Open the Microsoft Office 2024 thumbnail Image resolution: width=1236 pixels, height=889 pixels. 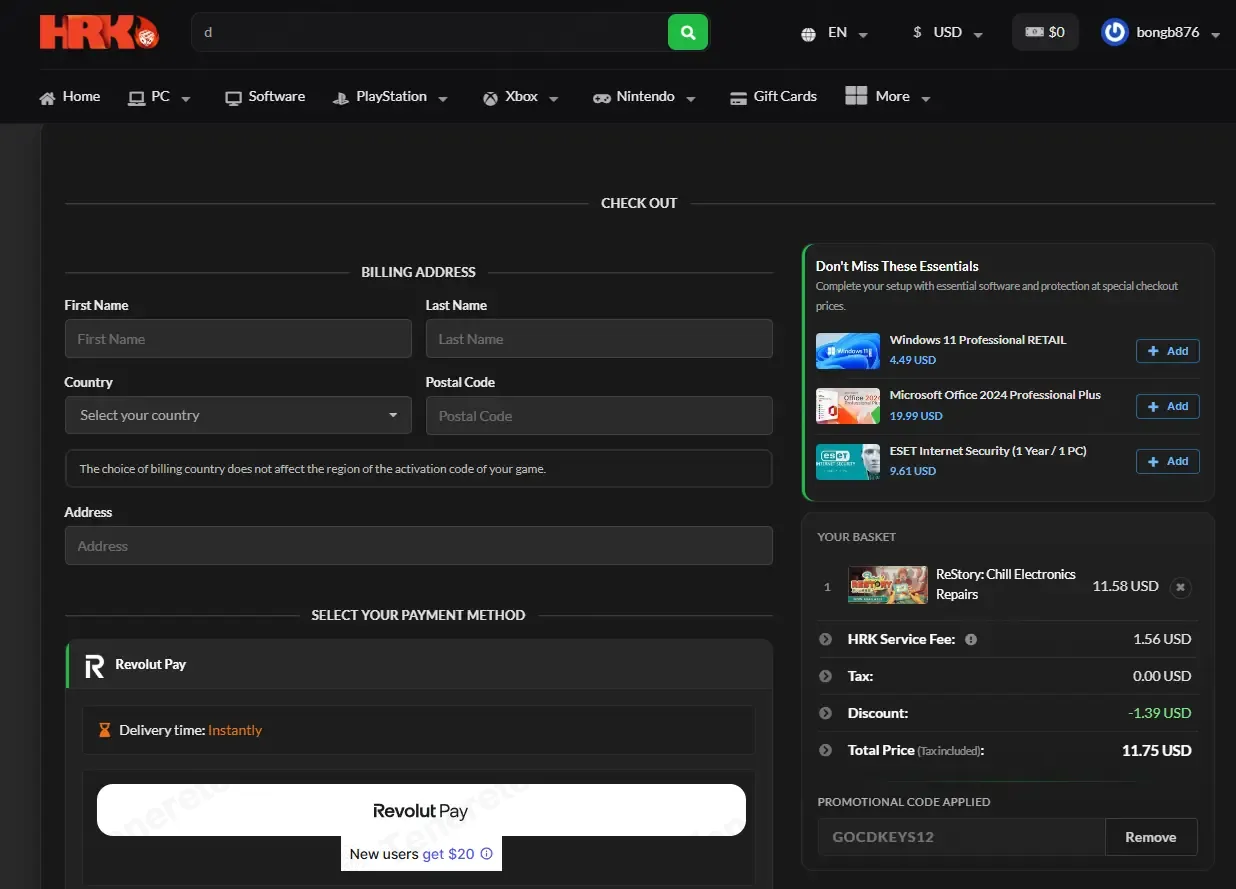(848, 406)
